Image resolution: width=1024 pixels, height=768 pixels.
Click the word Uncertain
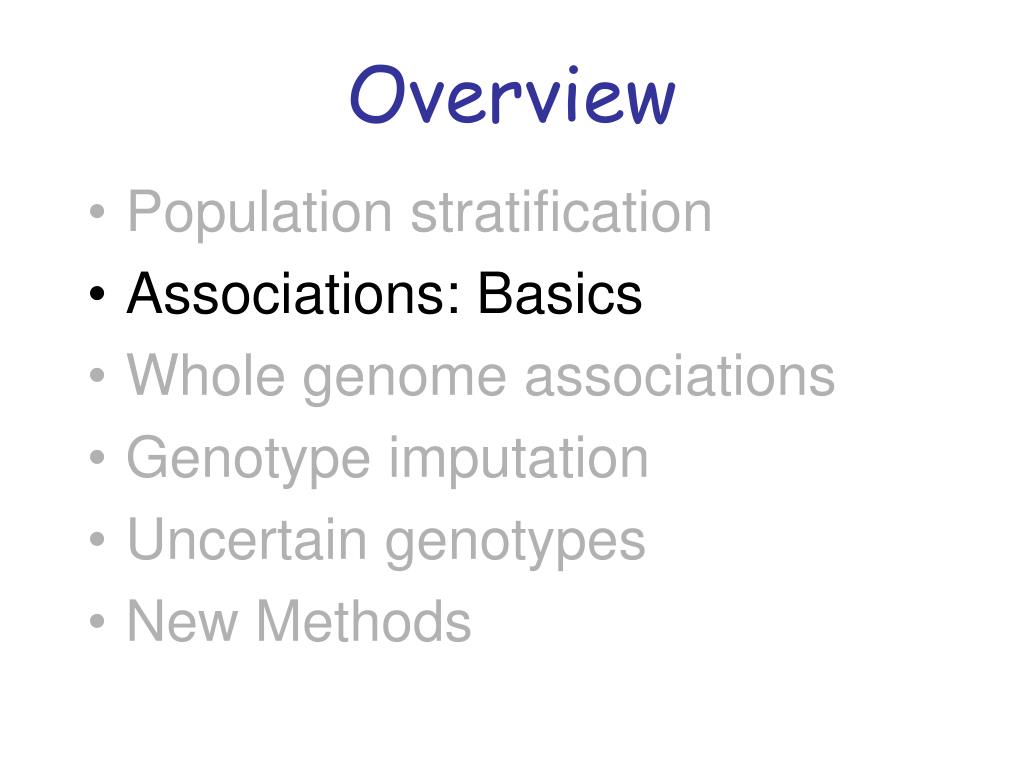click(x=248, y=539)
